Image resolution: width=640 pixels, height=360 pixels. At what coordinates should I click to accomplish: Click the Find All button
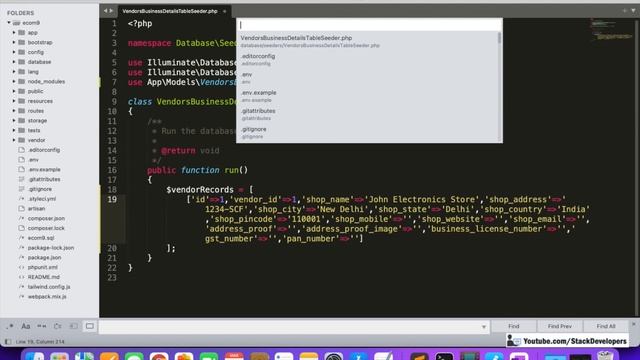click(x=606, y=326)
